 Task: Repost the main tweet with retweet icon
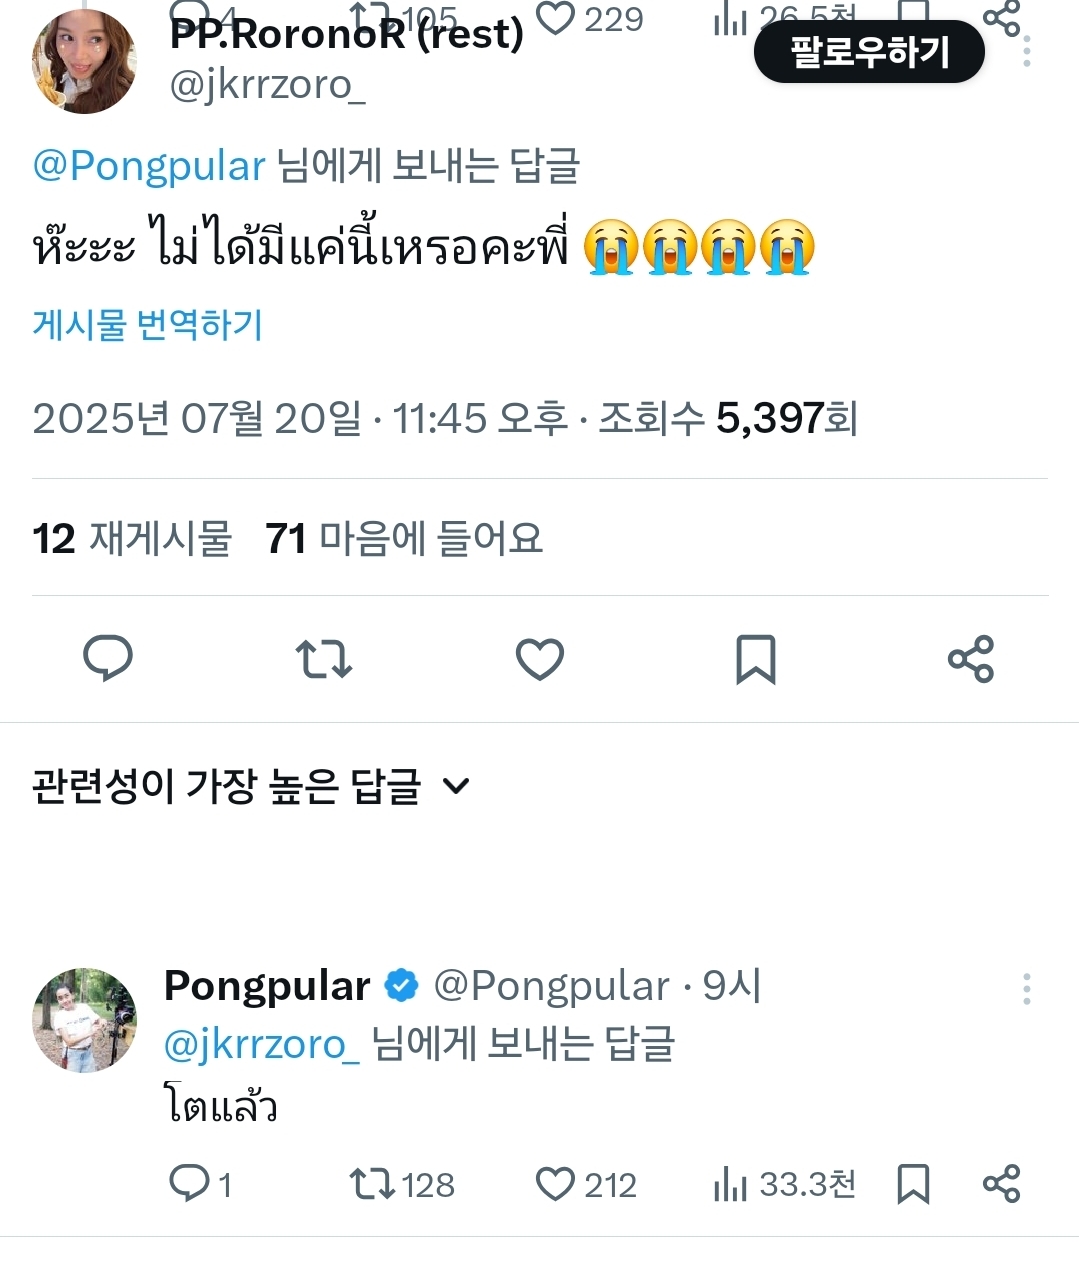324,659
